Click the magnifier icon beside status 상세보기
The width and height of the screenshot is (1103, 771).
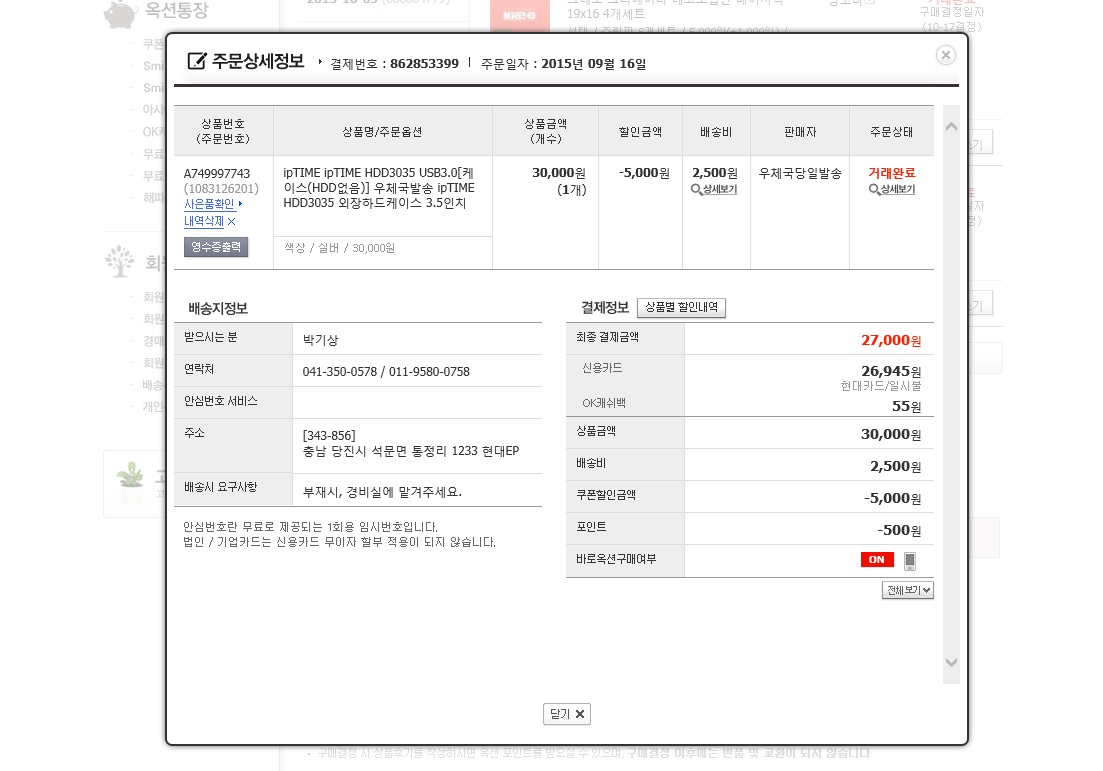[873, 190]
